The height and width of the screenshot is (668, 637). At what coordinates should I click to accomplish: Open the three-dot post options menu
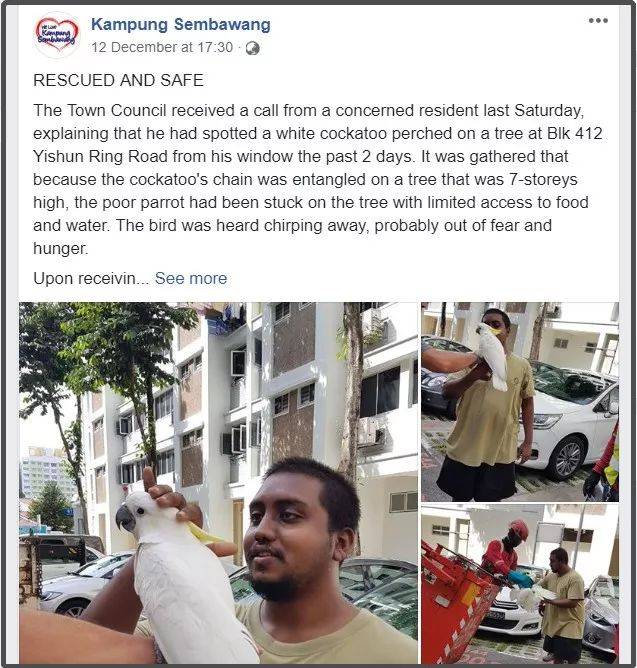[x=598, y=20]
